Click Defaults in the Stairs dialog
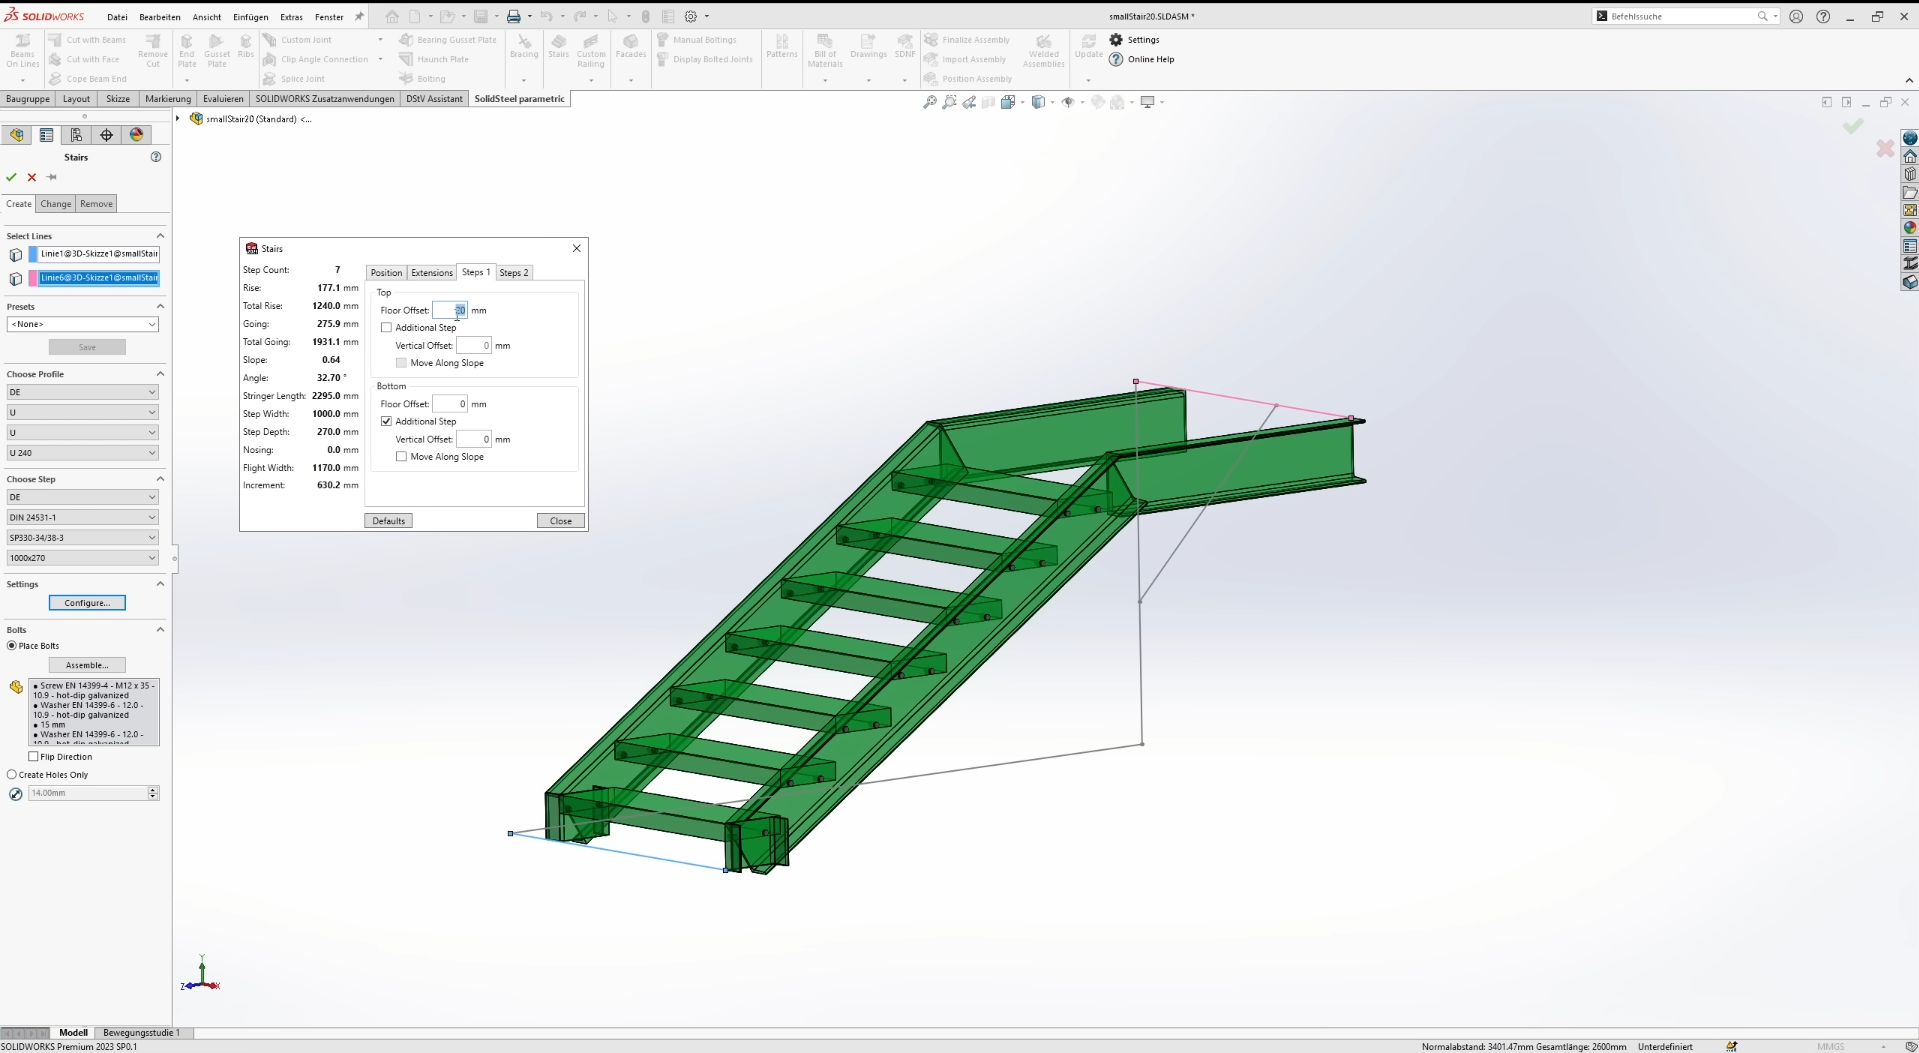Screen dimensions: 1919x1053 tap(388, 521)
